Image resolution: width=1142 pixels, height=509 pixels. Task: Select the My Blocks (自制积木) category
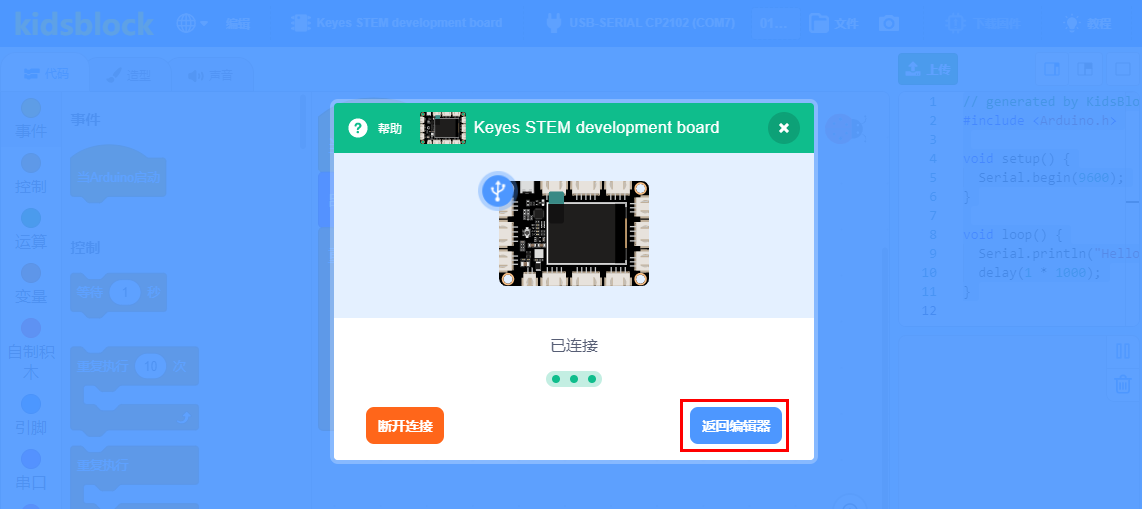coord(31,351)
